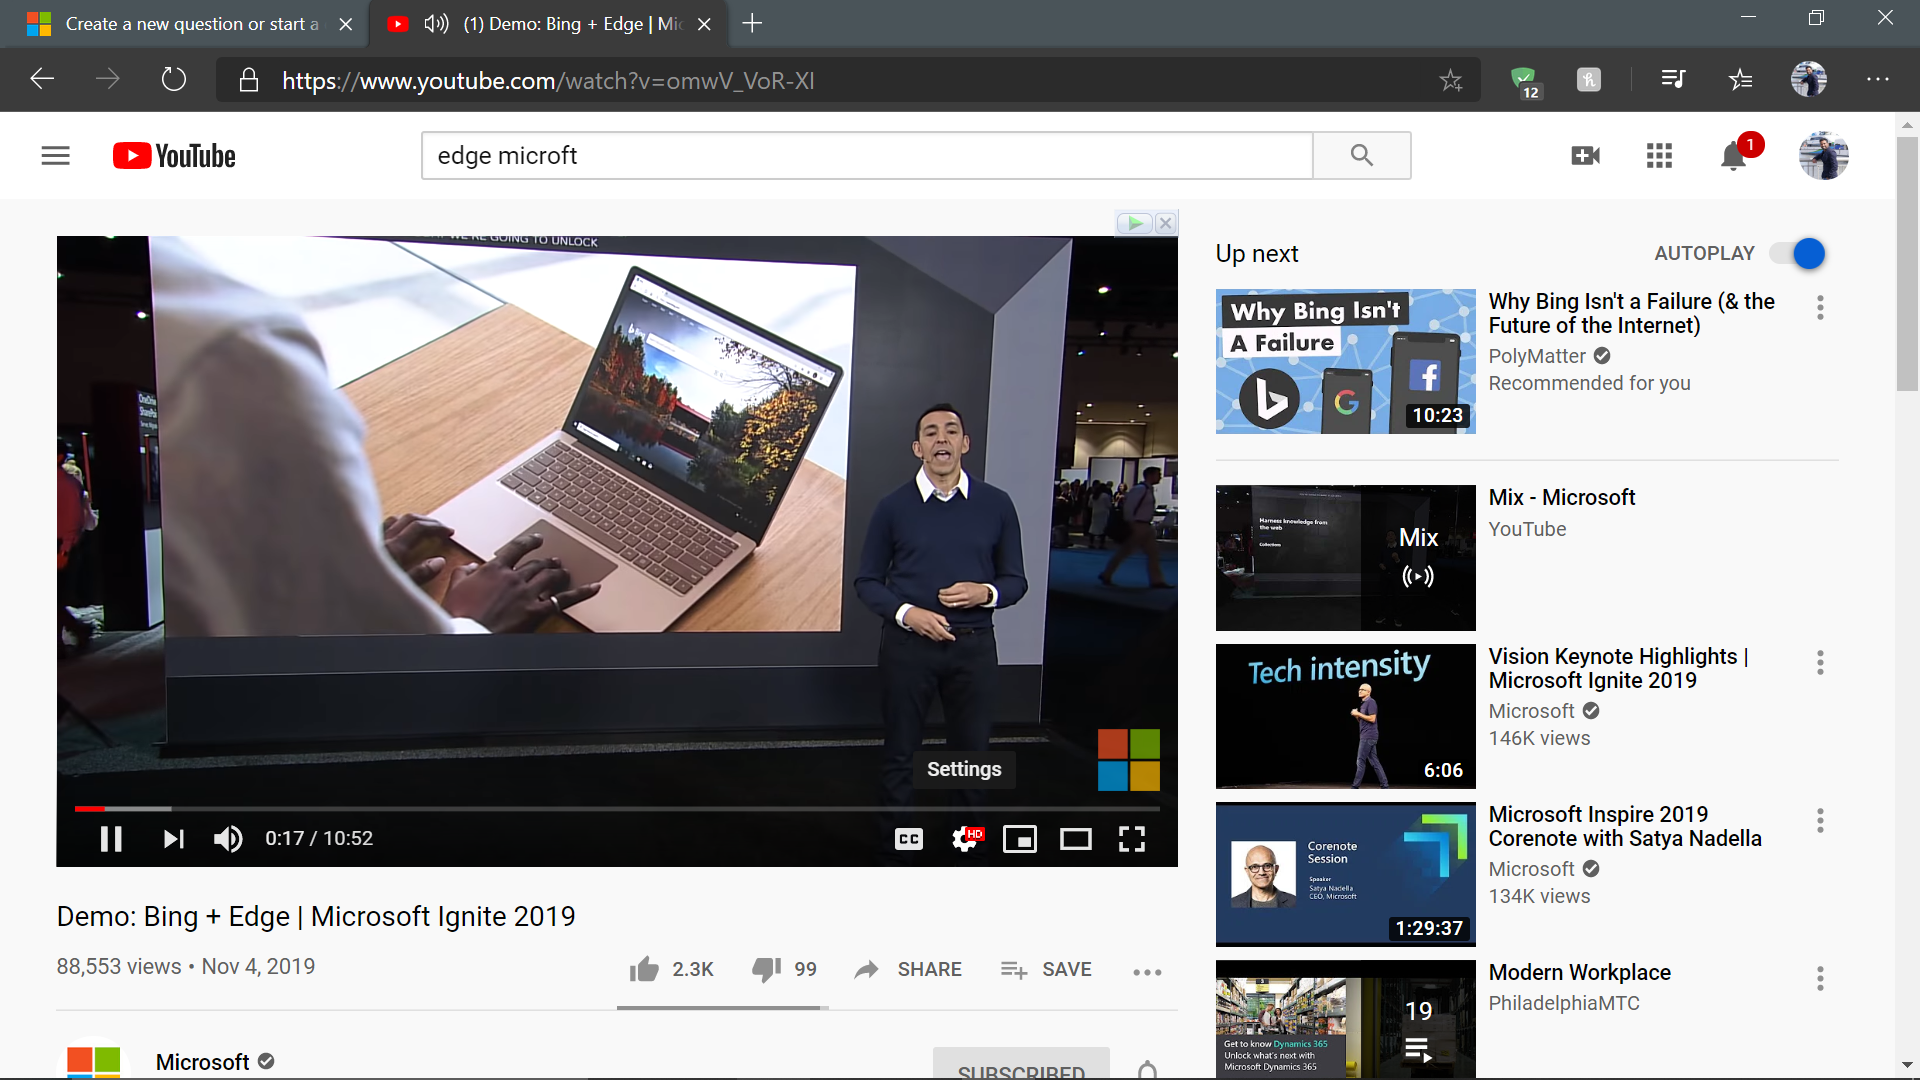The height and width of the screenshot is (1080, 1920).
Task: Expand more actions below video
Action: pyautogui.click(x=1147, y=971)
